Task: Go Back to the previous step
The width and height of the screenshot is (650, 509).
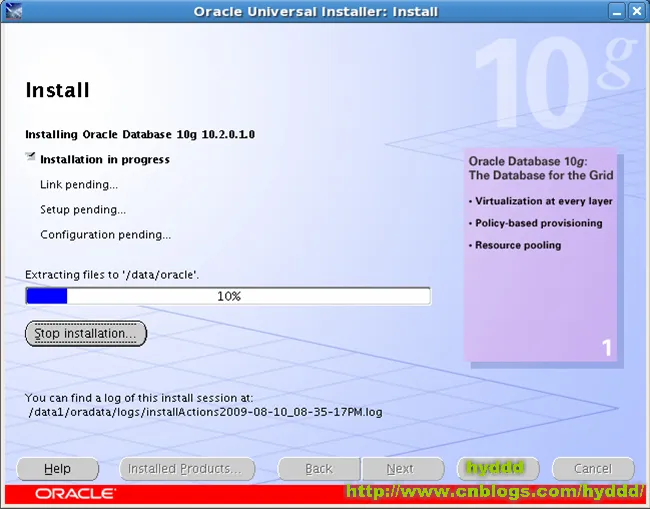Action: point(319,469)
